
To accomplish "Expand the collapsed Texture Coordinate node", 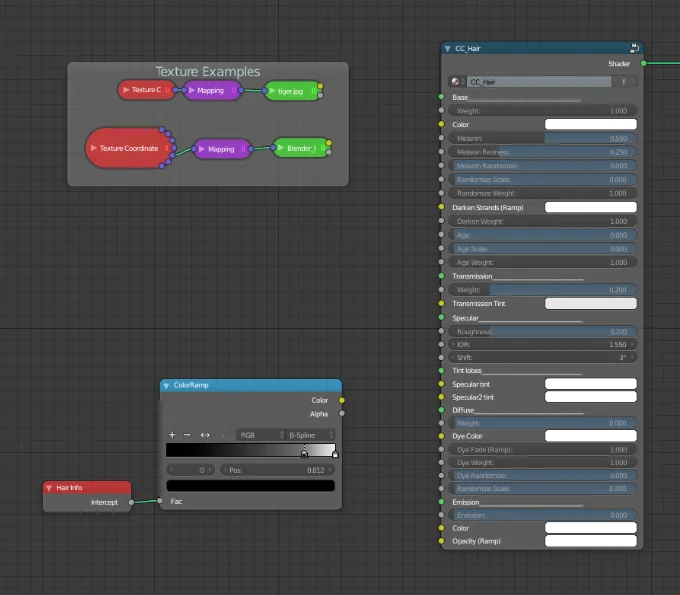I will tap(93, 148).
